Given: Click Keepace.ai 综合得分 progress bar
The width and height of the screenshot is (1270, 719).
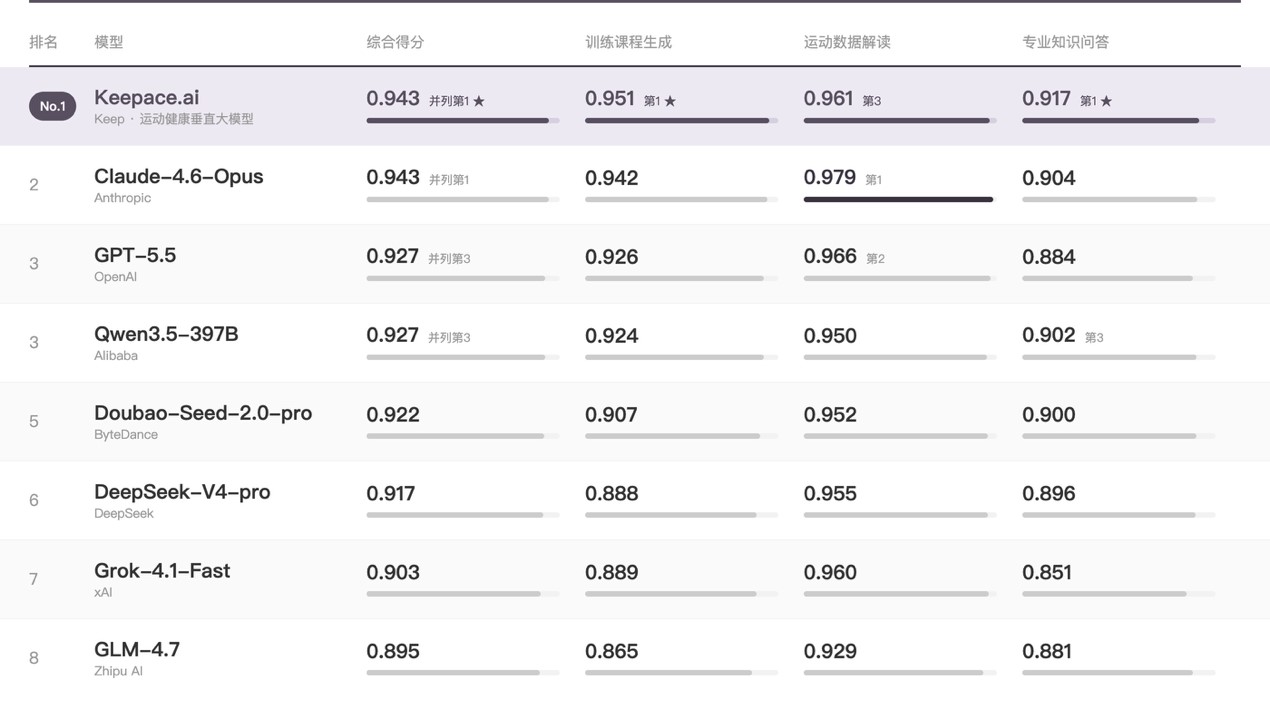Looking at the screenshot, I should tap(462, 120).
